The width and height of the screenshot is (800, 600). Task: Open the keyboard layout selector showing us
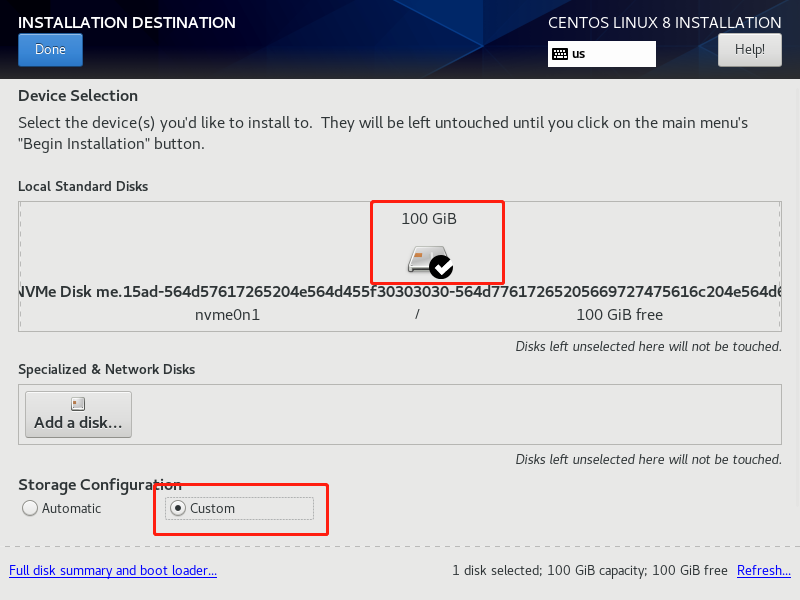601,54
